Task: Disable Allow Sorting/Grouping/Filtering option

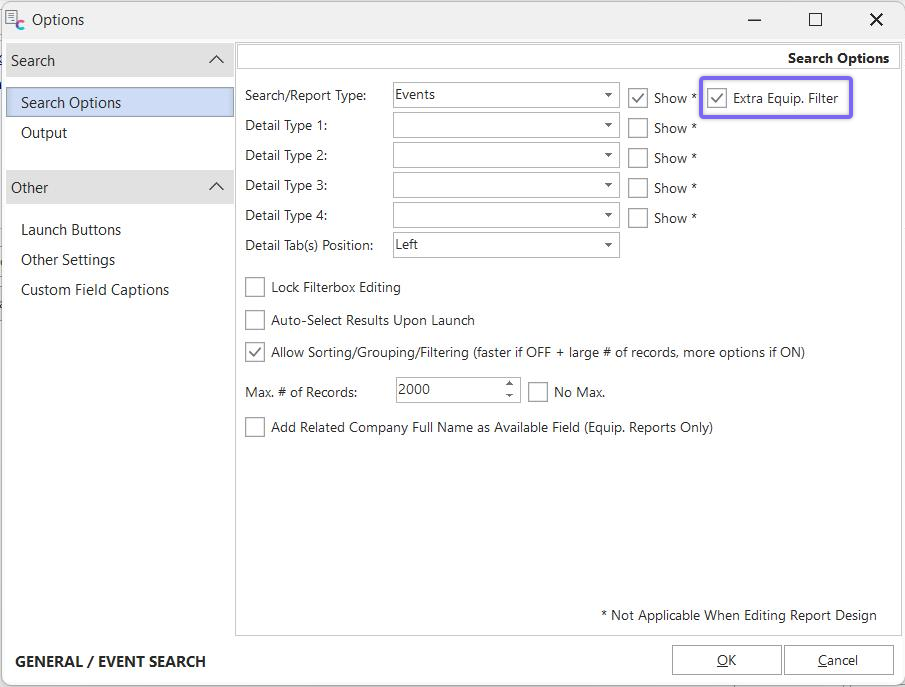Action: click(x=255, y=352)
